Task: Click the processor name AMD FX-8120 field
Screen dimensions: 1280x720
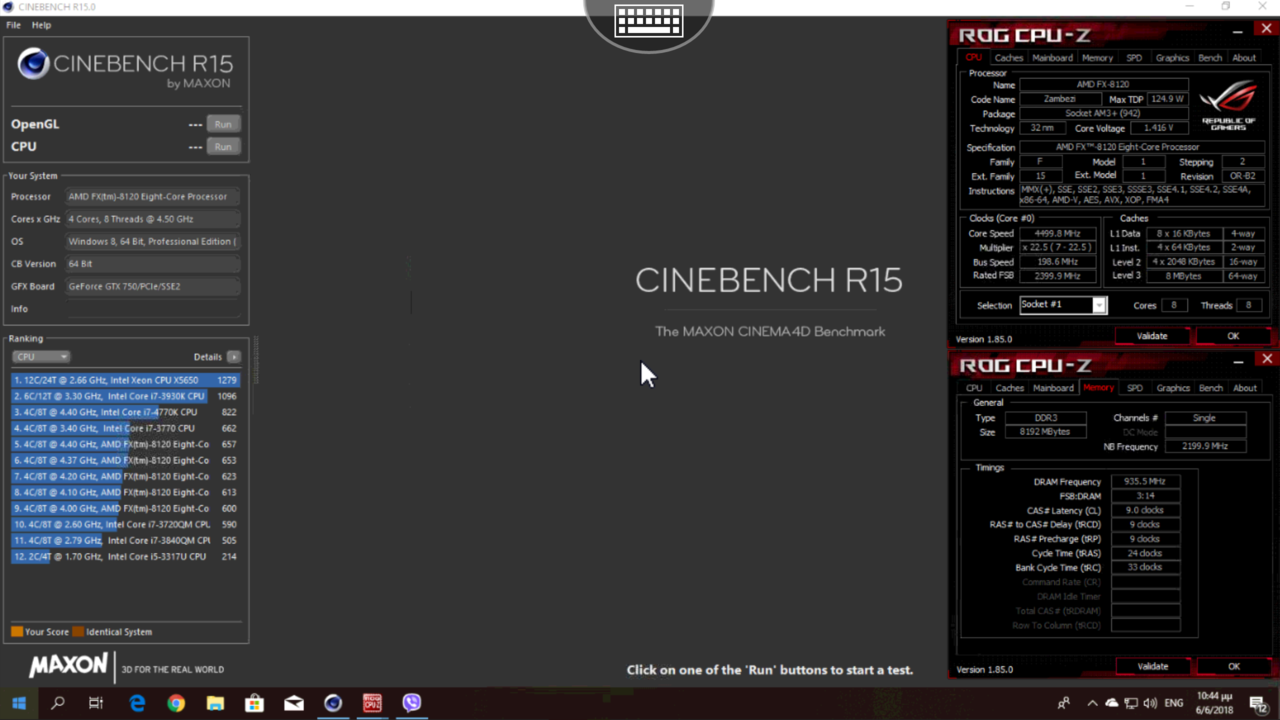Action: point(1103,85)
